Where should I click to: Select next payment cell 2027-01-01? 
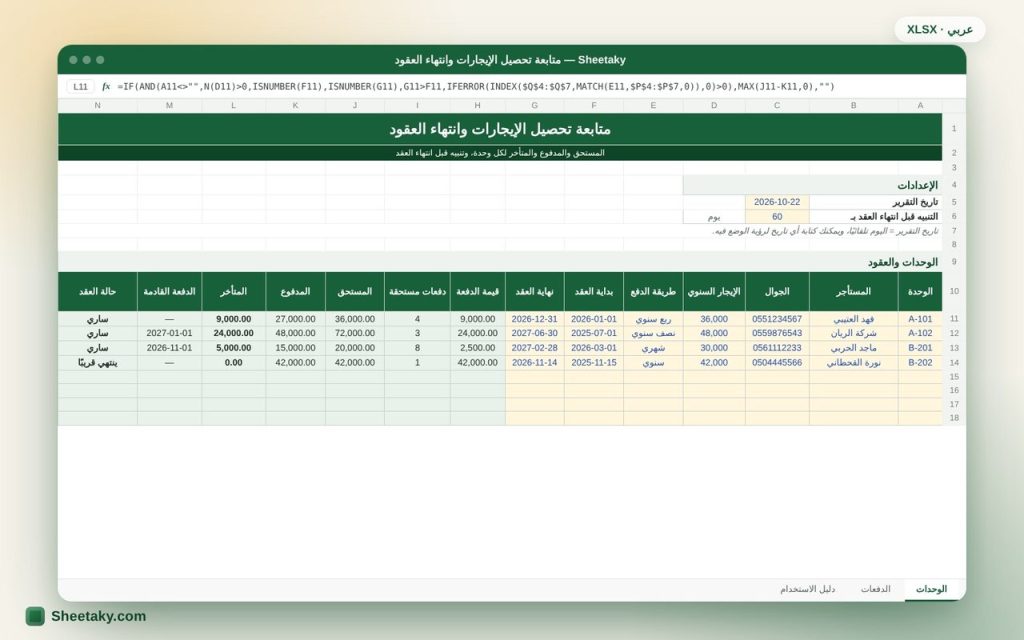169,333
